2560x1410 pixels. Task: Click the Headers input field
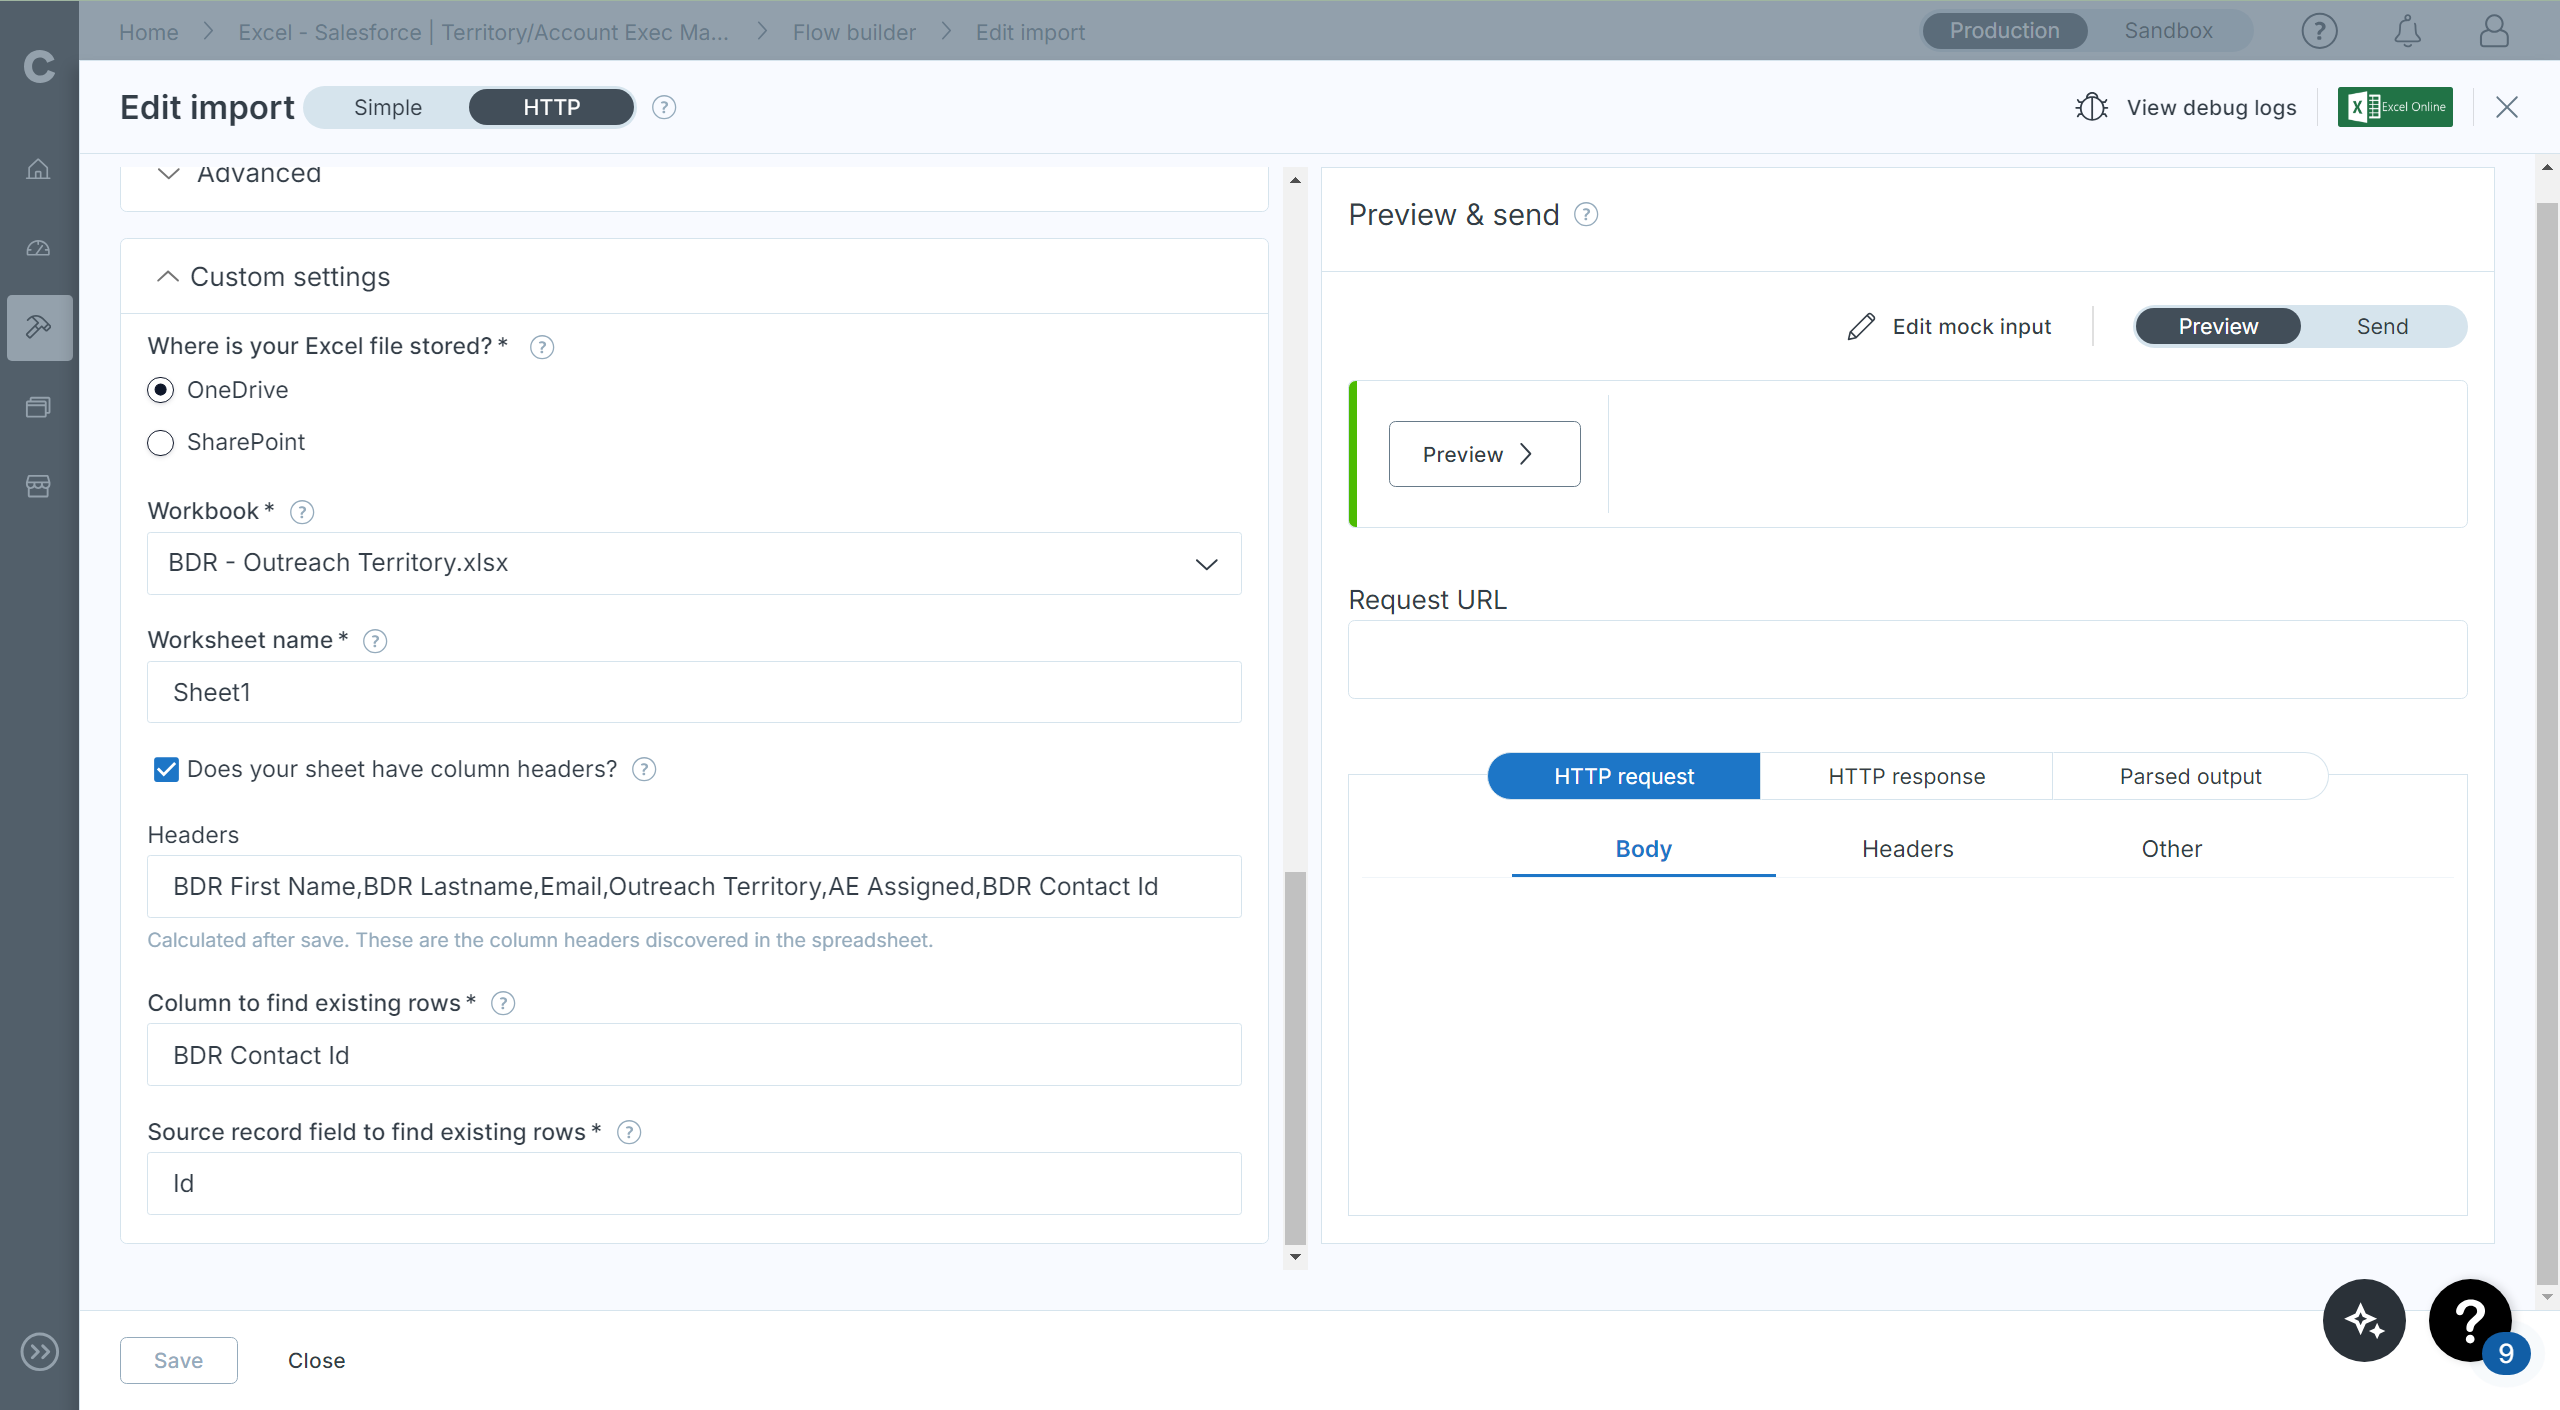(694, 886)
